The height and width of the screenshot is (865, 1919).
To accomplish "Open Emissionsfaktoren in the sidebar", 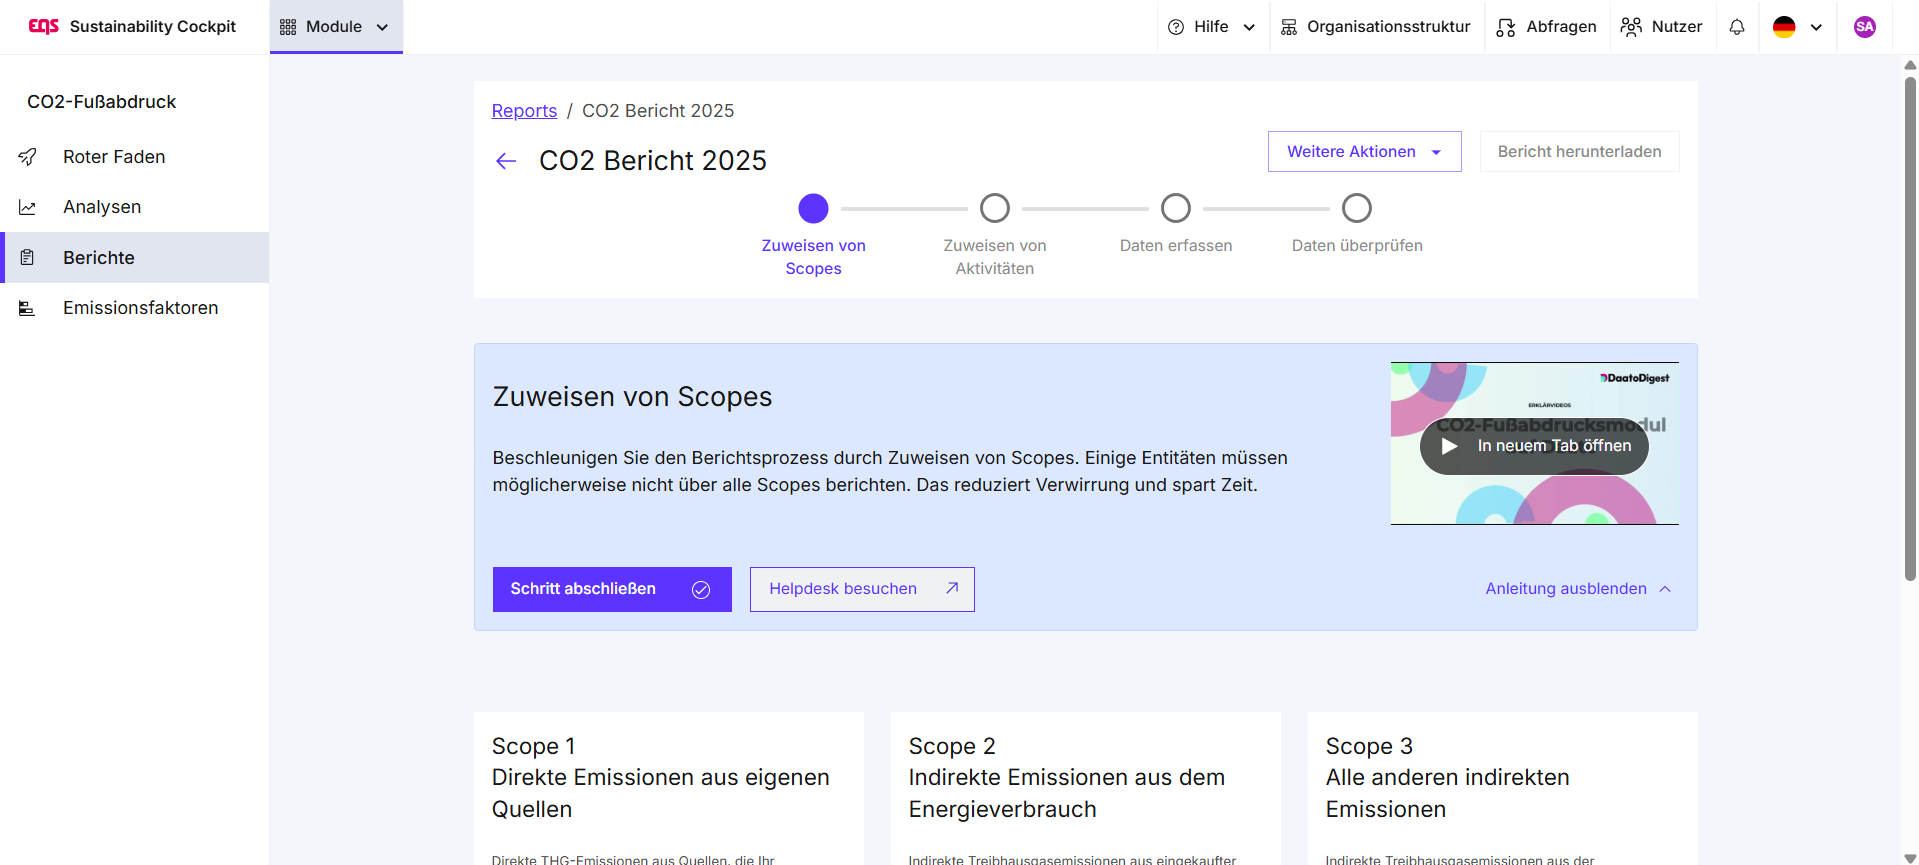I will click(x=140, y=308).
